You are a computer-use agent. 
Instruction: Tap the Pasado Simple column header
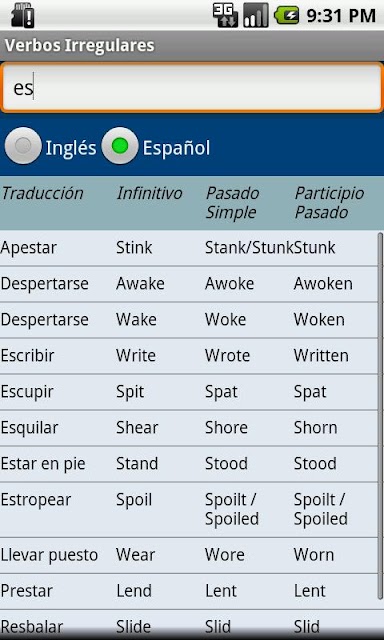[x=232, y=202]
